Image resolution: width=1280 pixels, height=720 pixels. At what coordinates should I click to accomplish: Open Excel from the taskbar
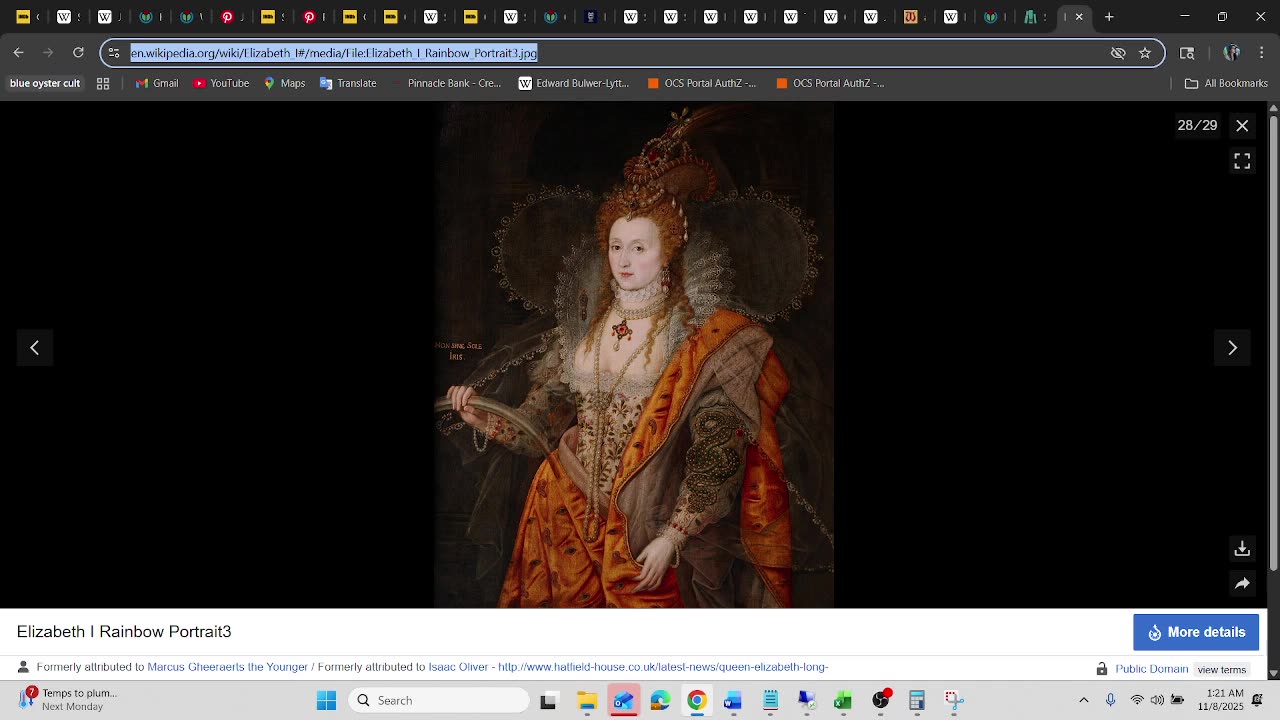coord(843,701)
